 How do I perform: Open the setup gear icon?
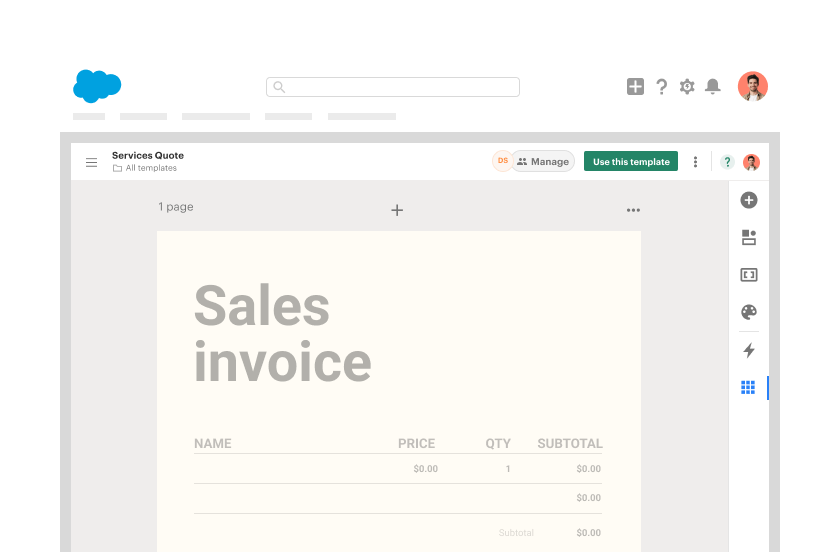pos(687,86)
